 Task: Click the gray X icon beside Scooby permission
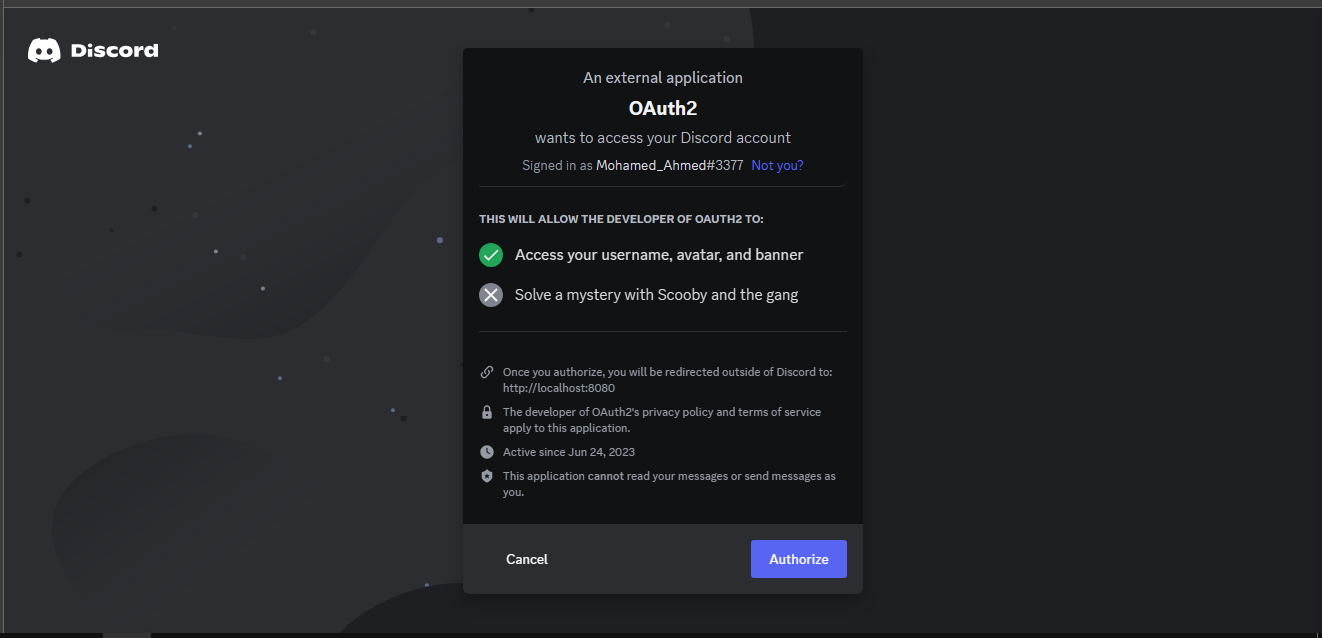tap(490, 295)
